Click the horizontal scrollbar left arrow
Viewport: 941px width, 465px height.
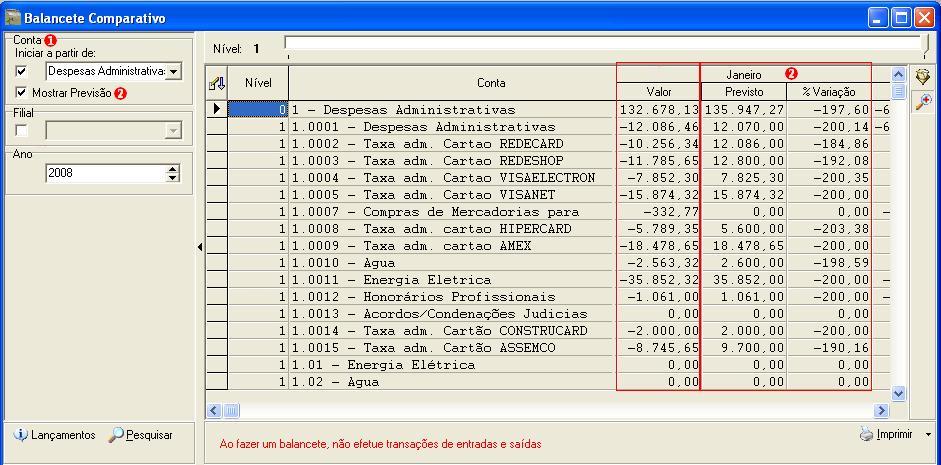tap(214, 410)
